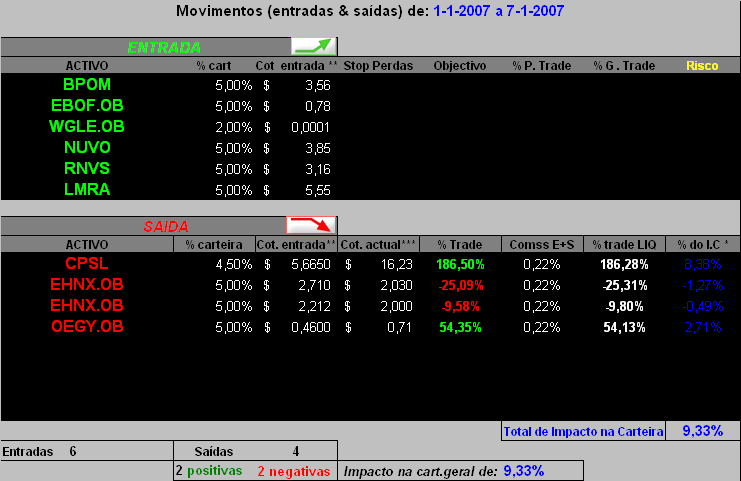741x481 pixels.
Task: Click the Saídas count 4
Action: click(x=296, y=451)
